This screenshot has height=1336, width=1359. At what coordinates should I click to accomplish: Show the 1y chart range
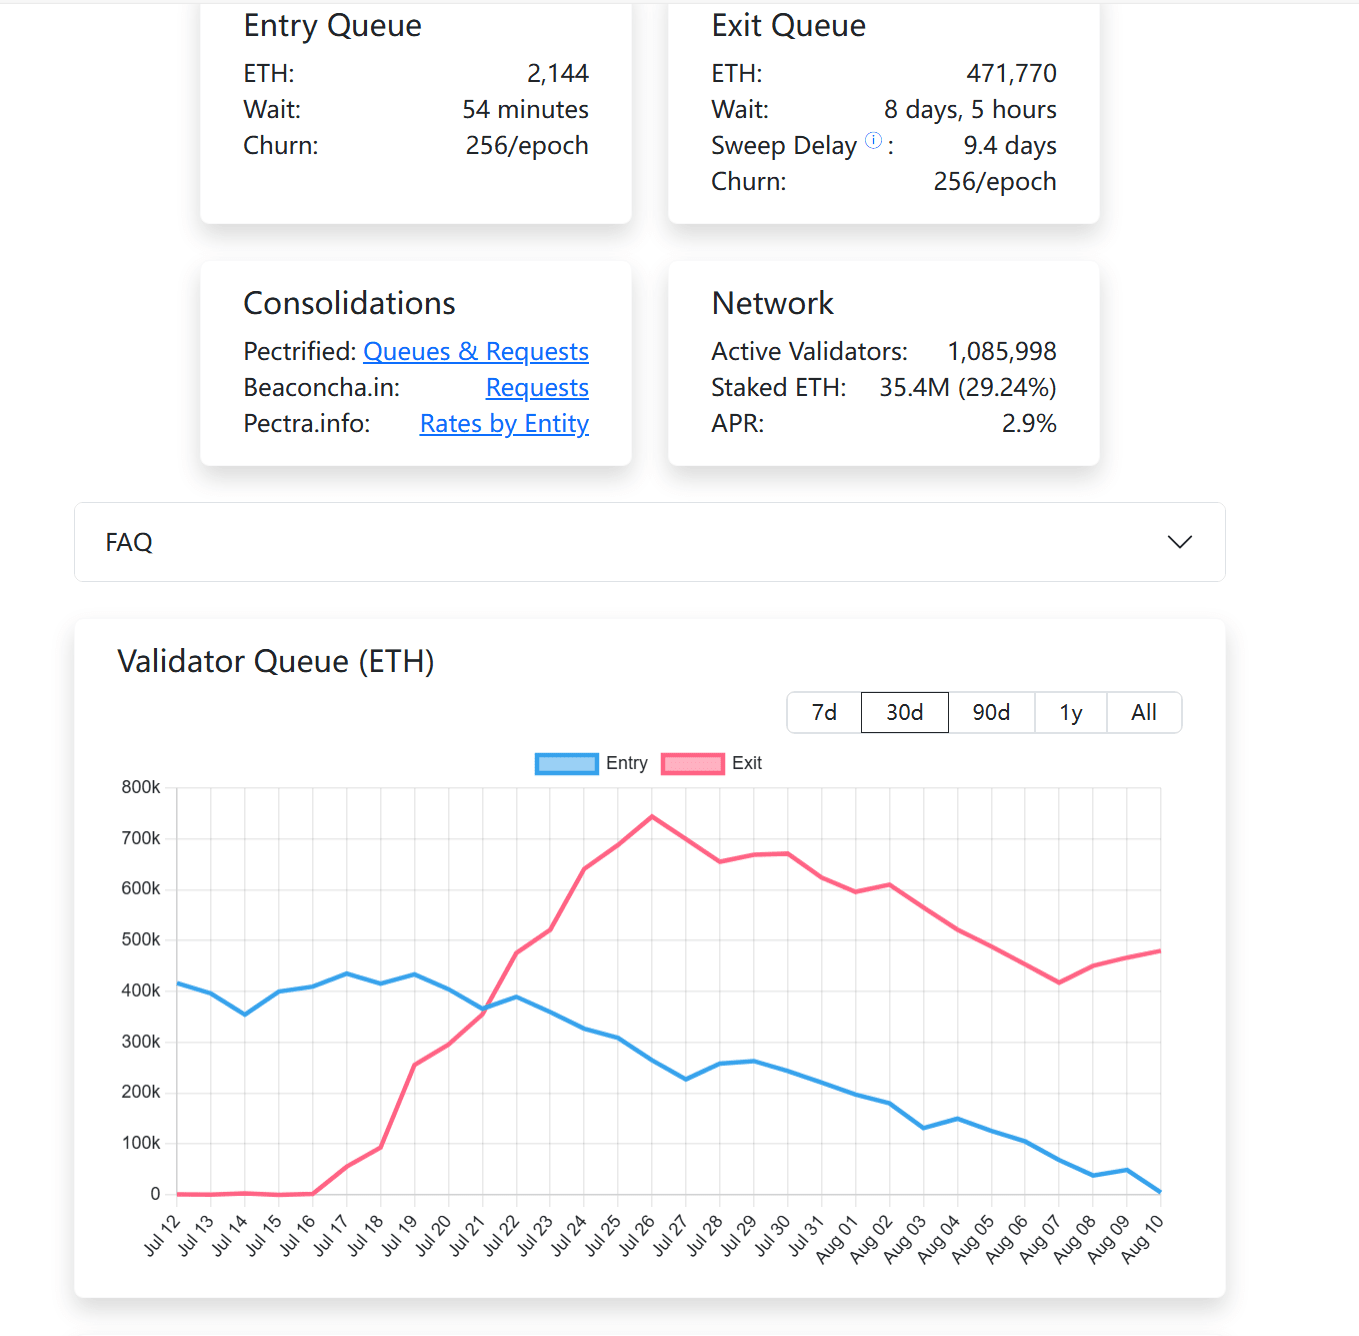pos(1071,713)
